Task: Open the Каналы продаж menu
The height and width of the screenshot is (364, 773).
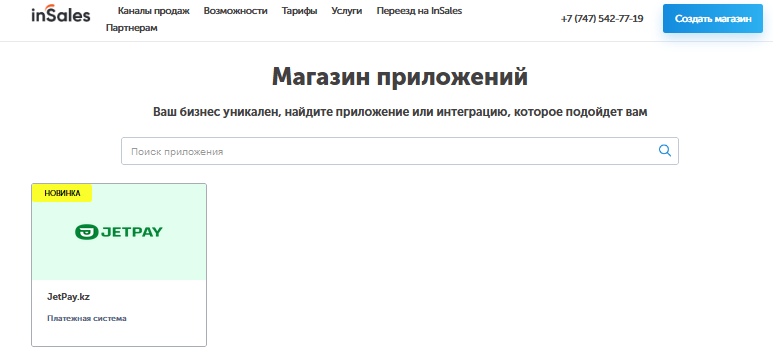Action: tap(153, 11)
